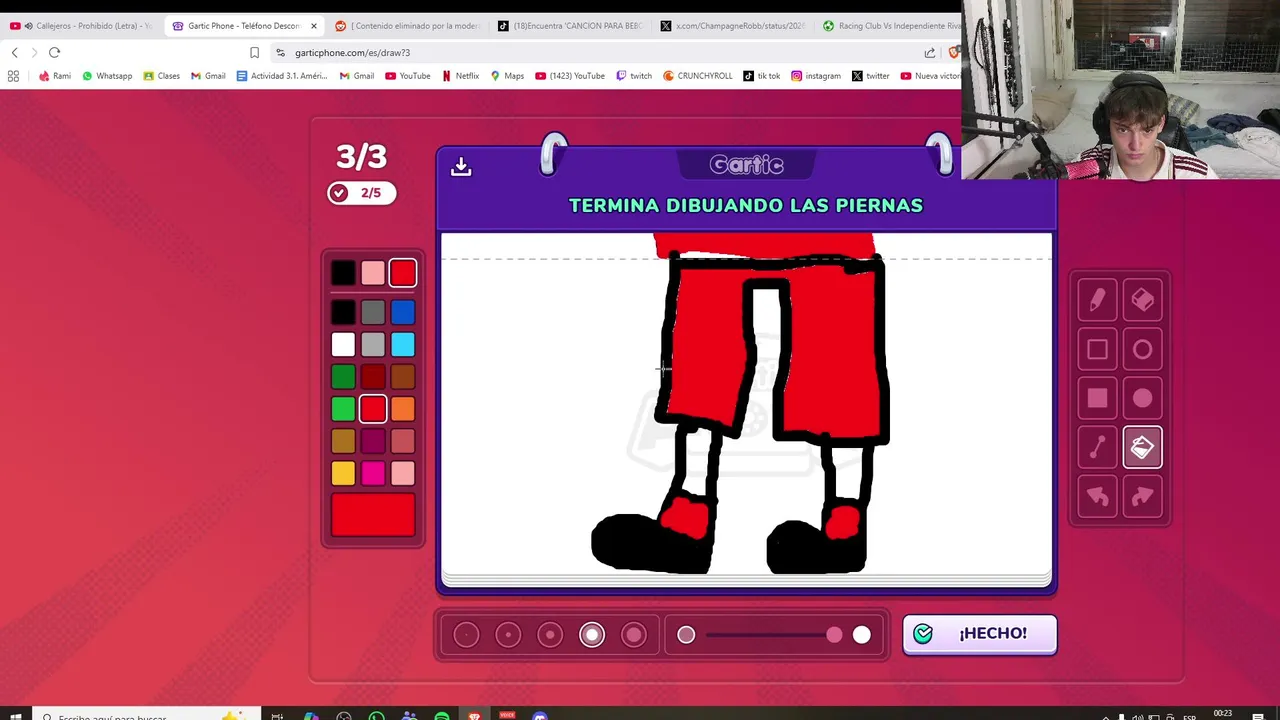The width and height of the screenshot is (1280, 720).
Task: Undo the last drawing stroke
Action: click(1097, 497)
